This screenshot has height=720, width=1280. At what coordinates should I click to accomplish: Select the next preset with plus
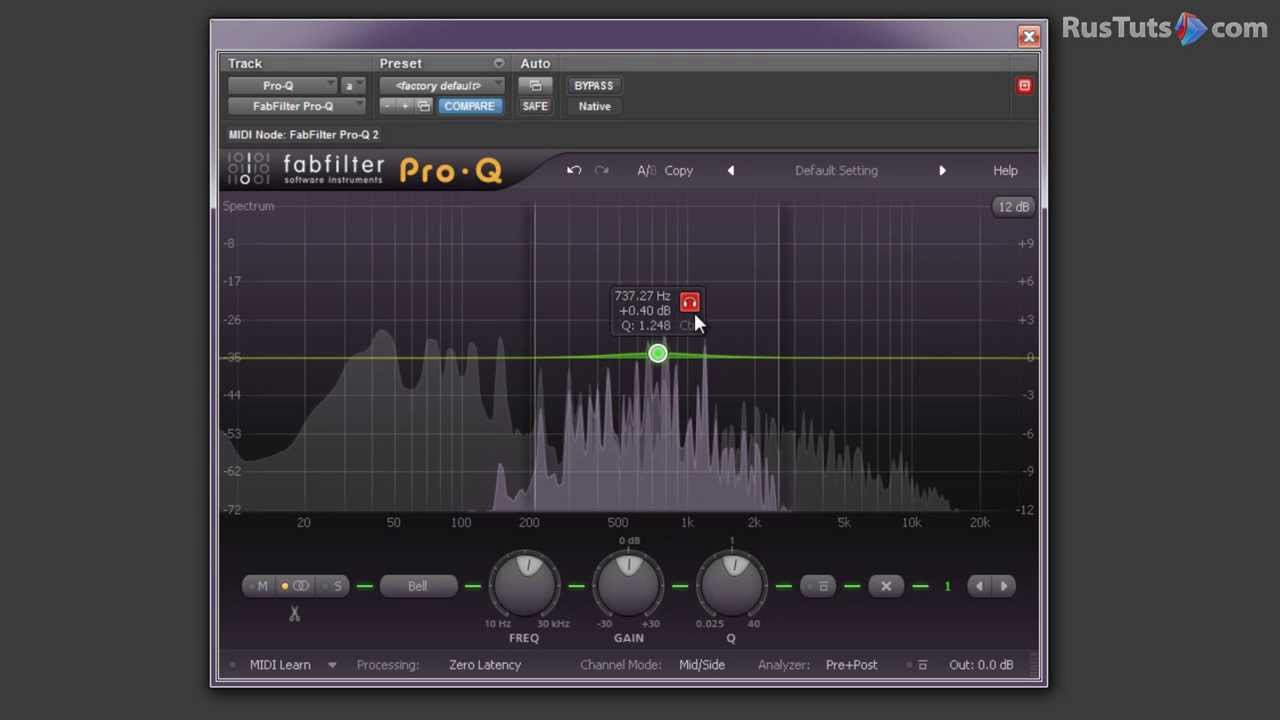pyautogui.click(x=404, y=106)
